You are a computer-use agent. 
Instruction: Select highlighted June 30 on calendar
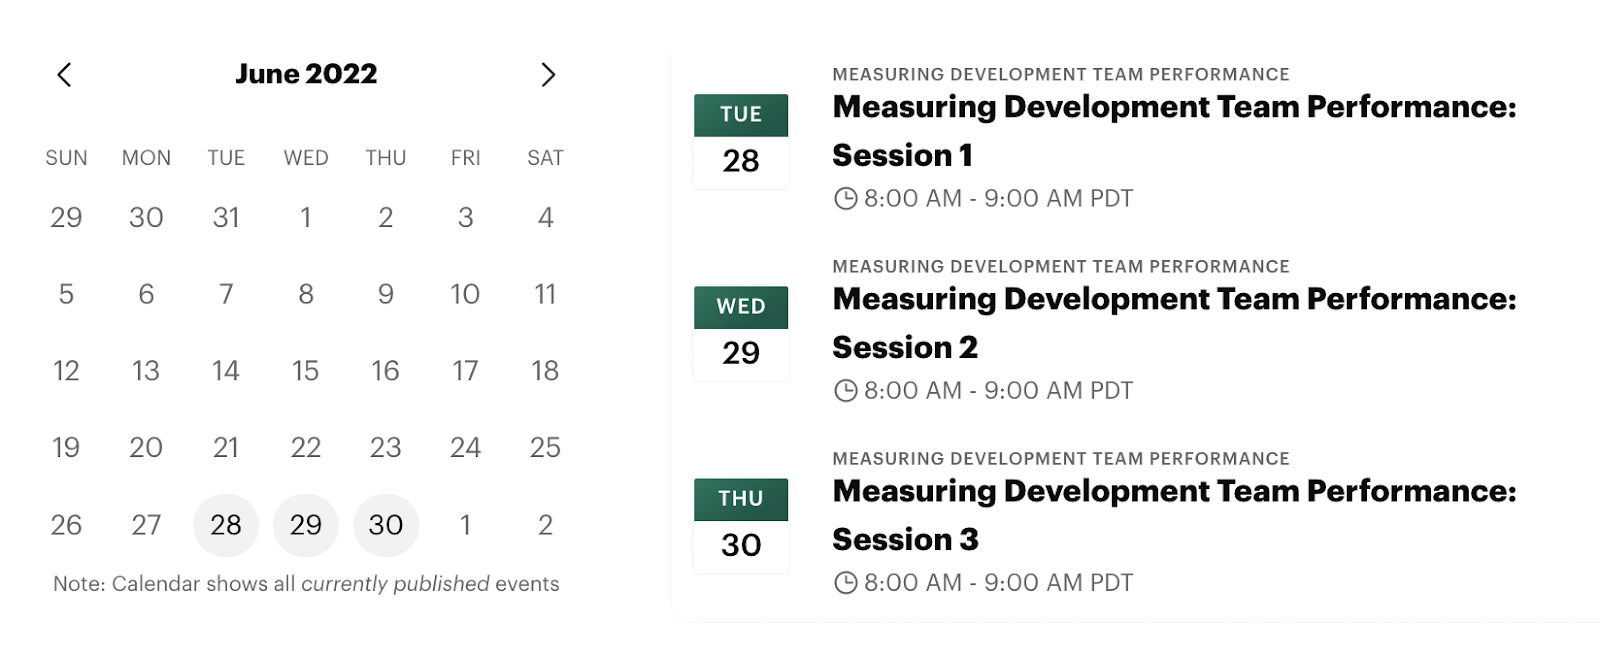click(386, 525)
